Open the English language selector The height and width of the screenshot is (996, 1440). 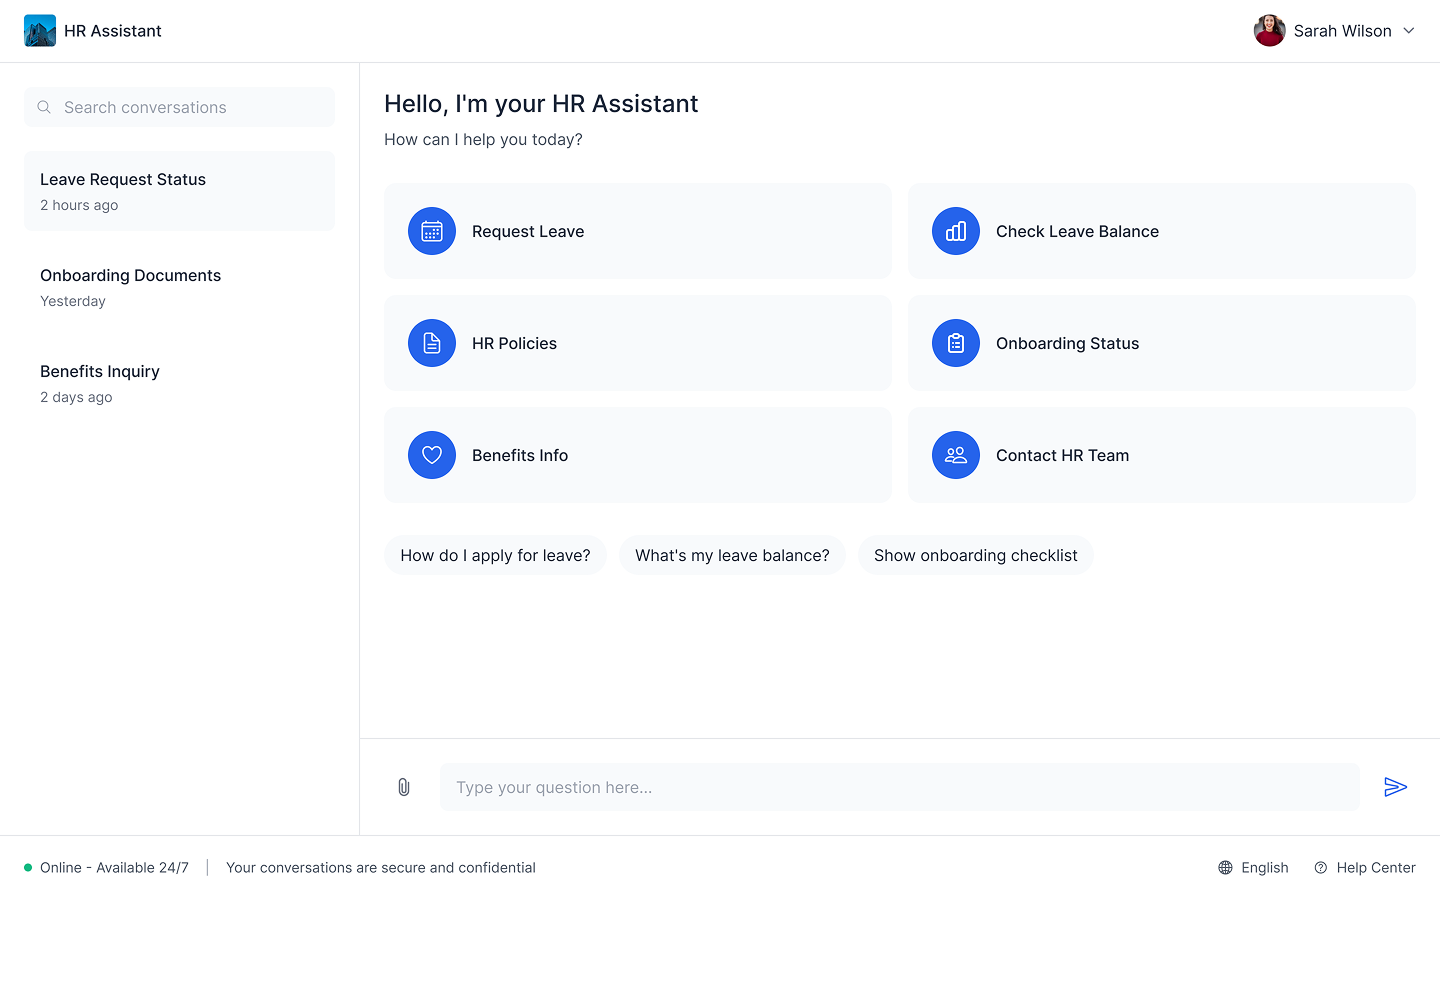tap(1253, 868)
